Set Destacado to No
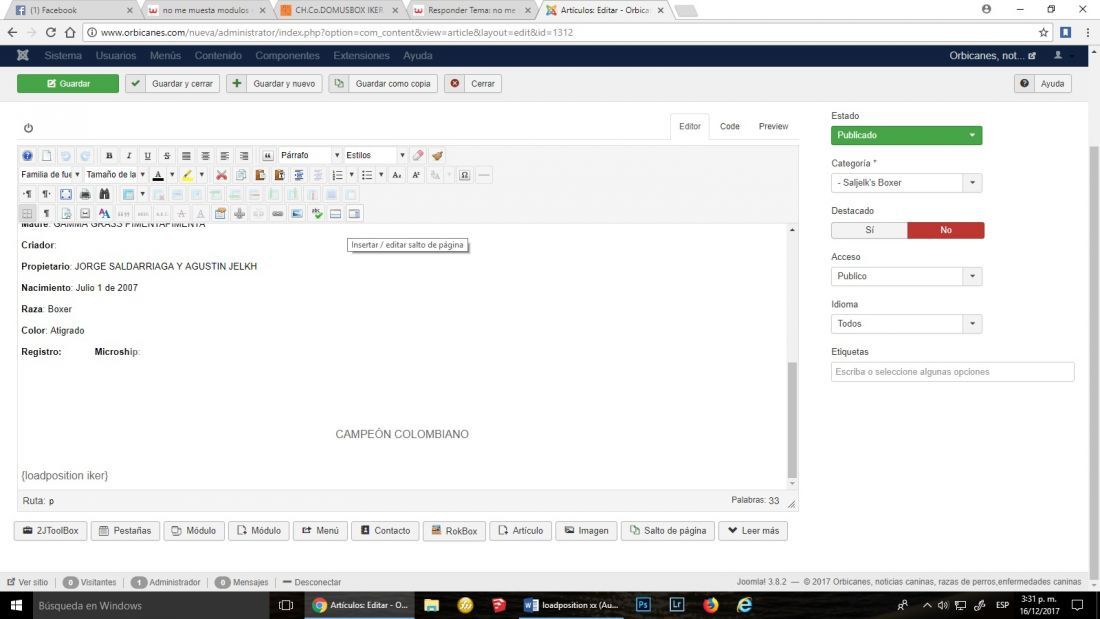 pos(946,230)
